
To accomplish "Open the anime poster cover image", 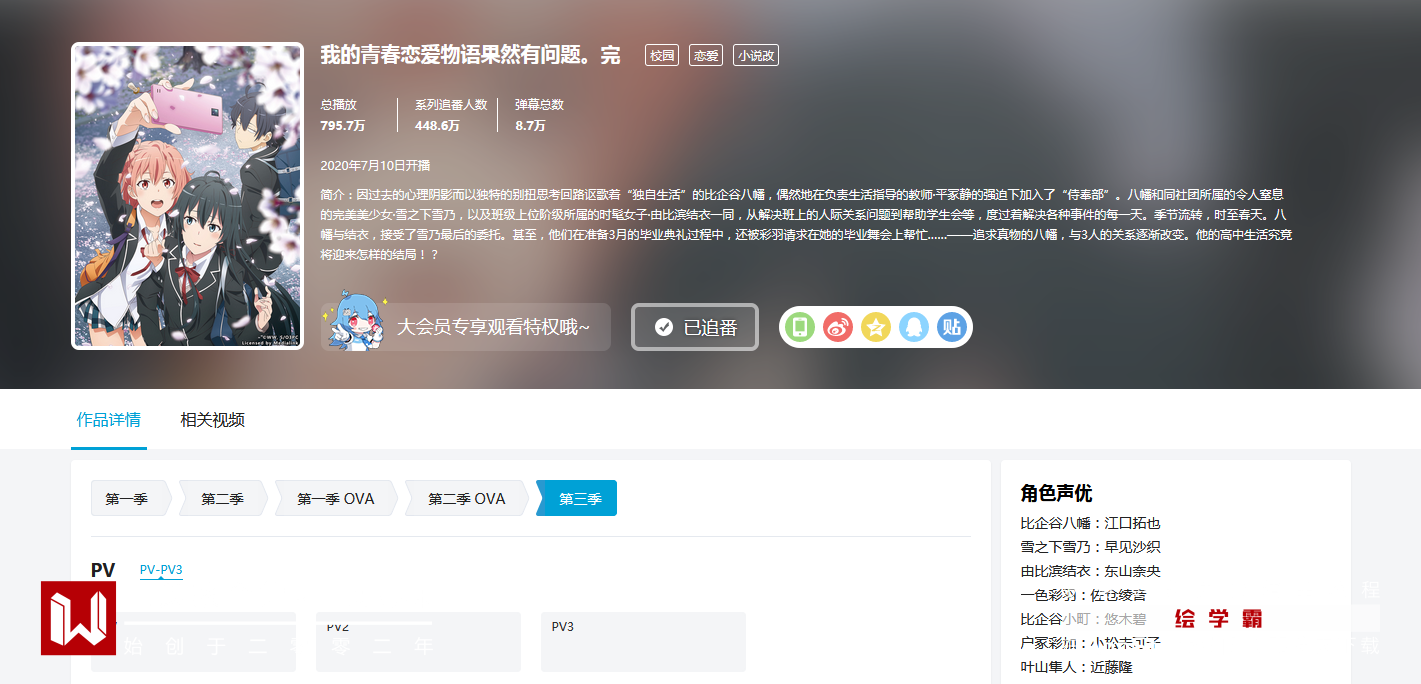I will pos(187,196).
